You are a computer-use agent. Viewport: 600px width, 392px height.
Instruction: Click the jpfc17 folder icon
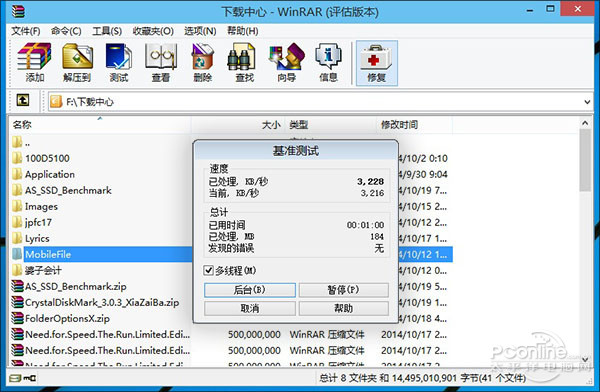(17, 222)
